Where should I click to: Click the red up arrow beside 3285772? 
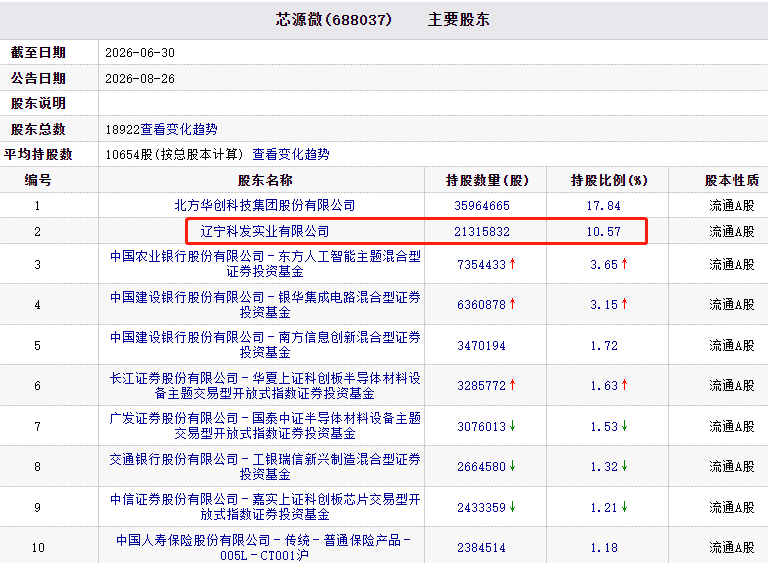coord(512,385)
